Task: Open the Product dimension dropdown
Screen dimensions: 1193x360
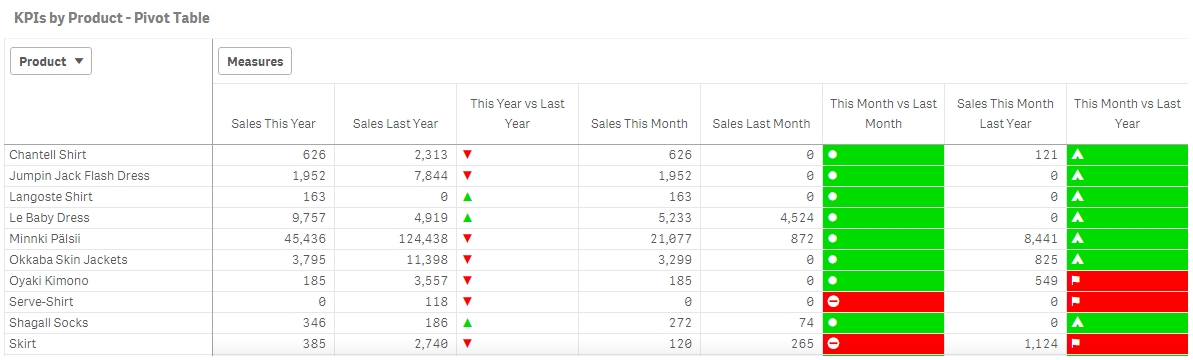Action: click(51, 62)
